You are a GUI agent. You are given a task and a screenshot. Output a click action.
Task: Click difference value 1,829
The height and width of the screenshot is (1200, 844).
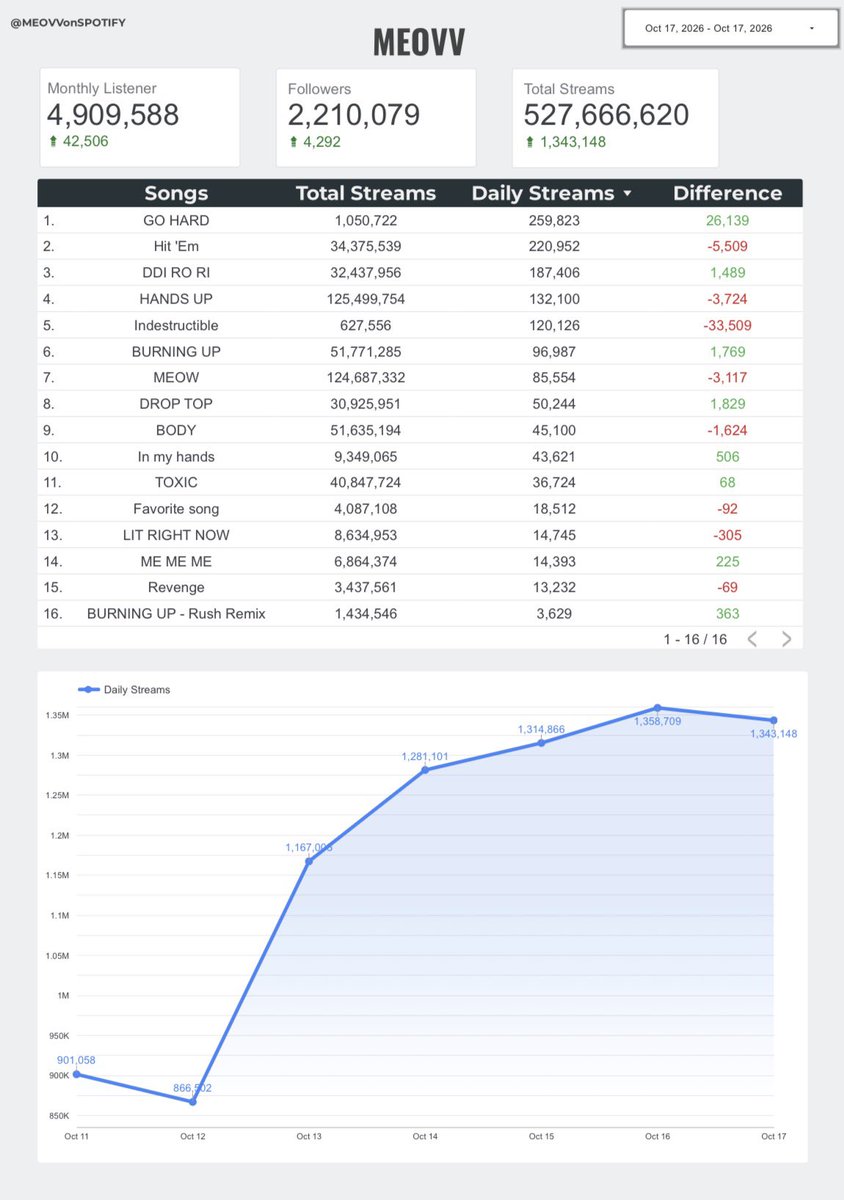click(727, 404)
